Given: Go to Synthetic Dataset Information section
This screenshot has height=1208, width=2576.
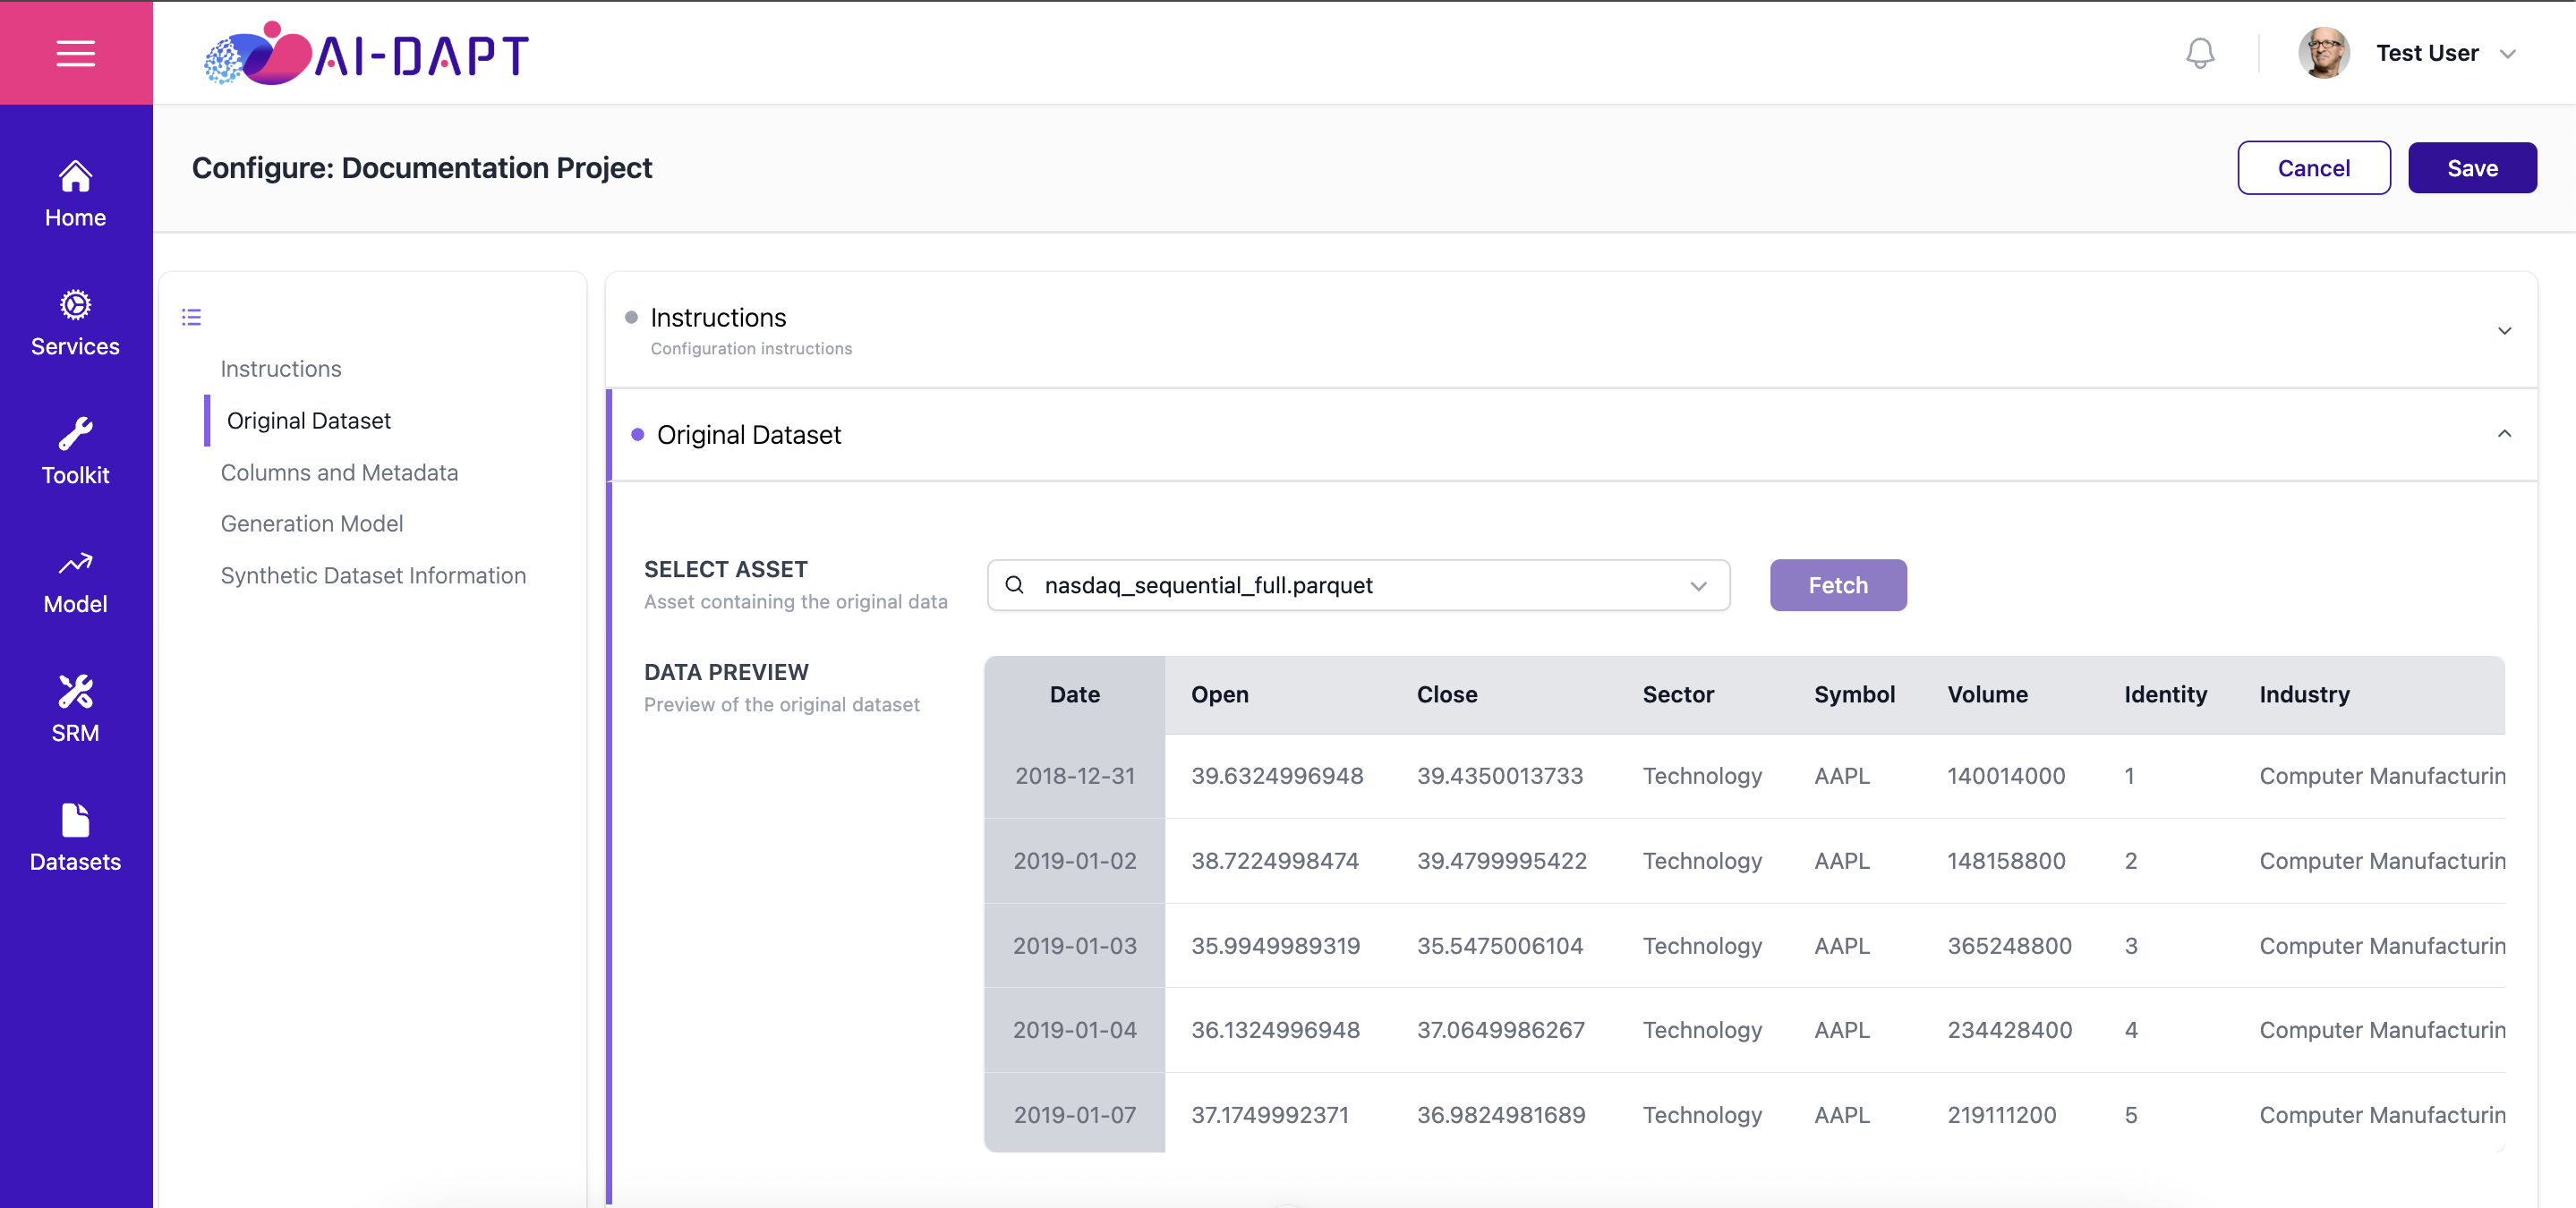Looking at the screenshot, I should coord(373,575).
